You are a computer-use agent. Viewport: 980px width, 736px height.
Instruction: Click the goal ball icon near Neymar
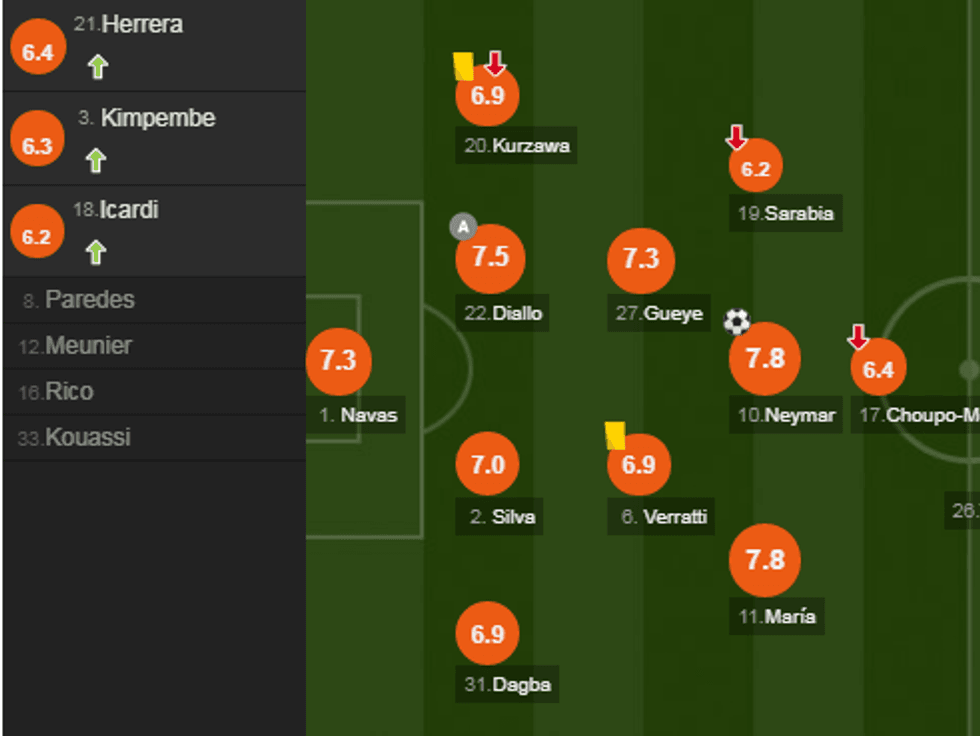pyautogui.click(x=737, y=321)
